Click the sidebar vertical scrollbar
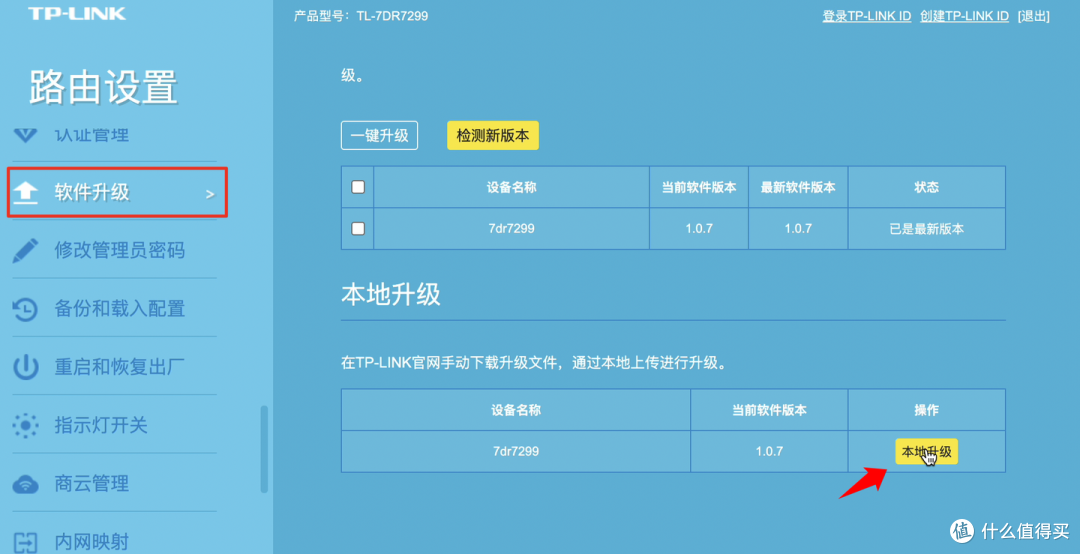1080x554 pixels. [x=264, y=449]
